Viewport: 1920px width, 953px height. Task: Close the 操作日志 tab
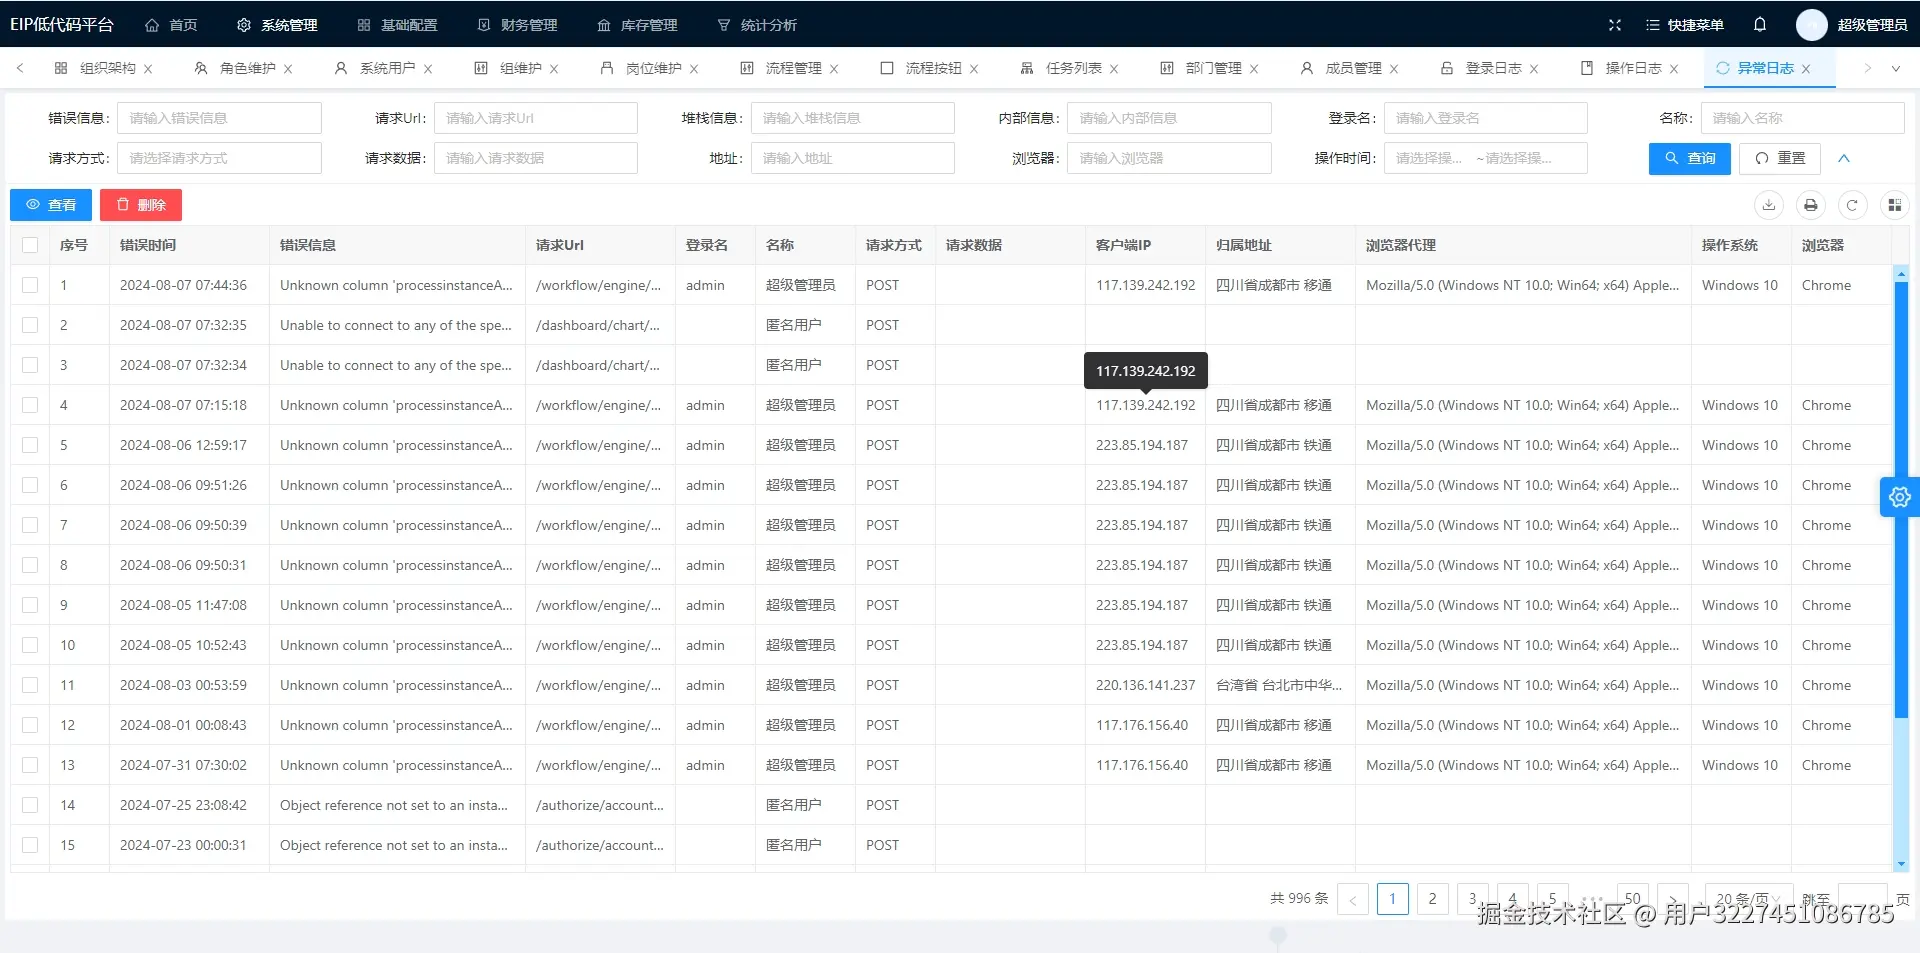click(x=1674, y=69)
